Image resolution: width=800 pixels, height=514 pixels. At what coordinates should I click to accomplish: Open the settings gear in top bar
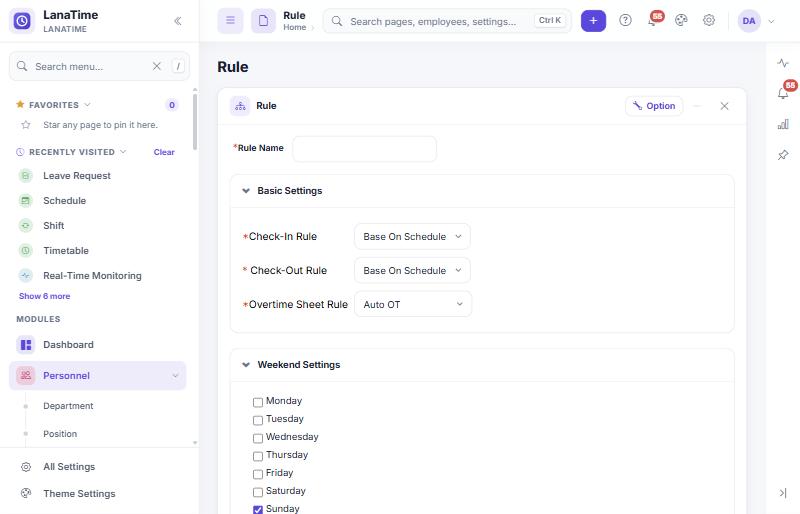709,20
